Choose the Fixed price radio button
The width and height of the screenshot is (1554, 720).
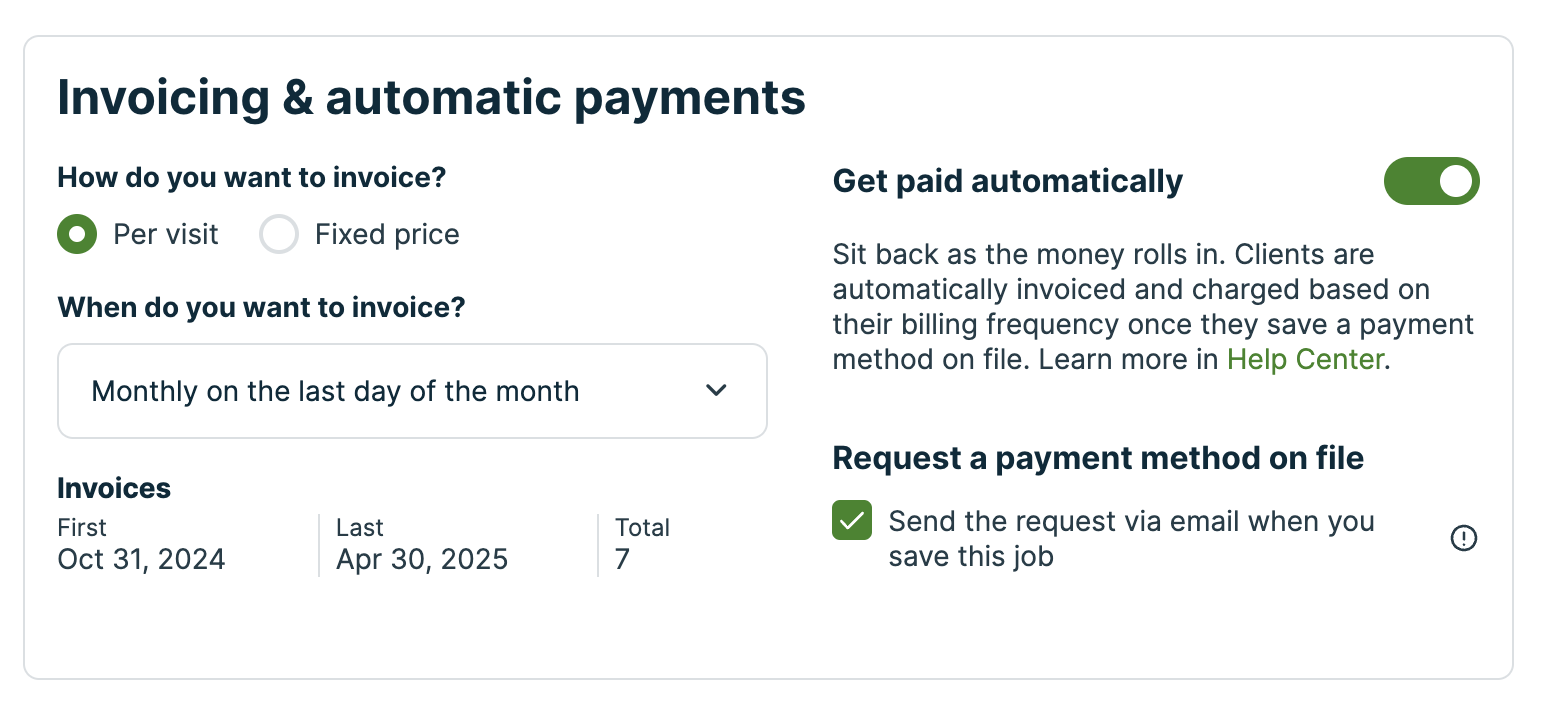point(279,235)
